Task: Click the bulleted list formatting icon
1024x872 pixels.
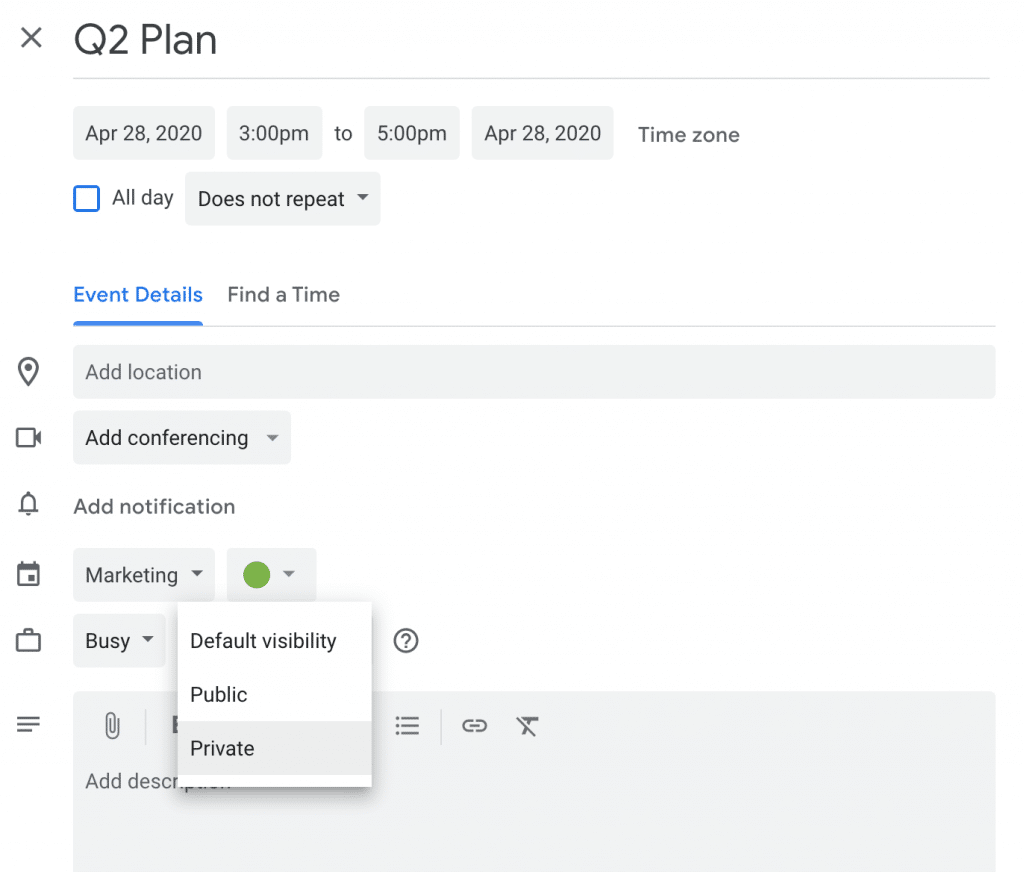Action: click(407, 726)
